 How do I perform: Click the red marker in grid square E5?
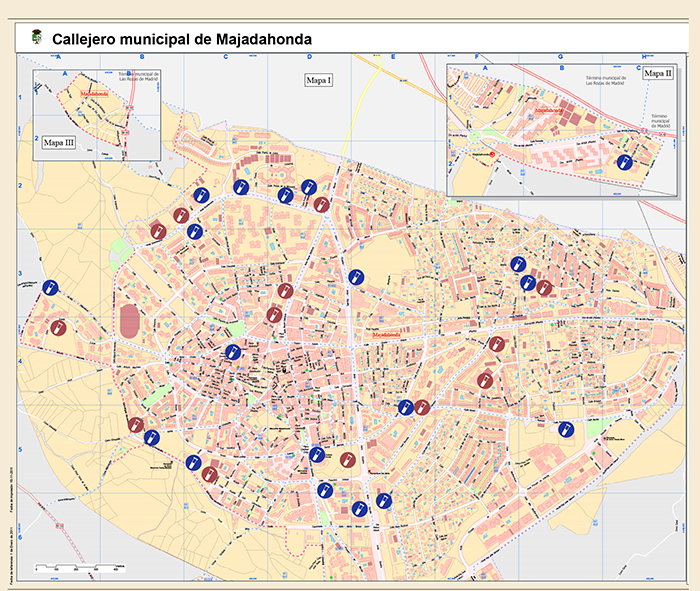[422, 407]
